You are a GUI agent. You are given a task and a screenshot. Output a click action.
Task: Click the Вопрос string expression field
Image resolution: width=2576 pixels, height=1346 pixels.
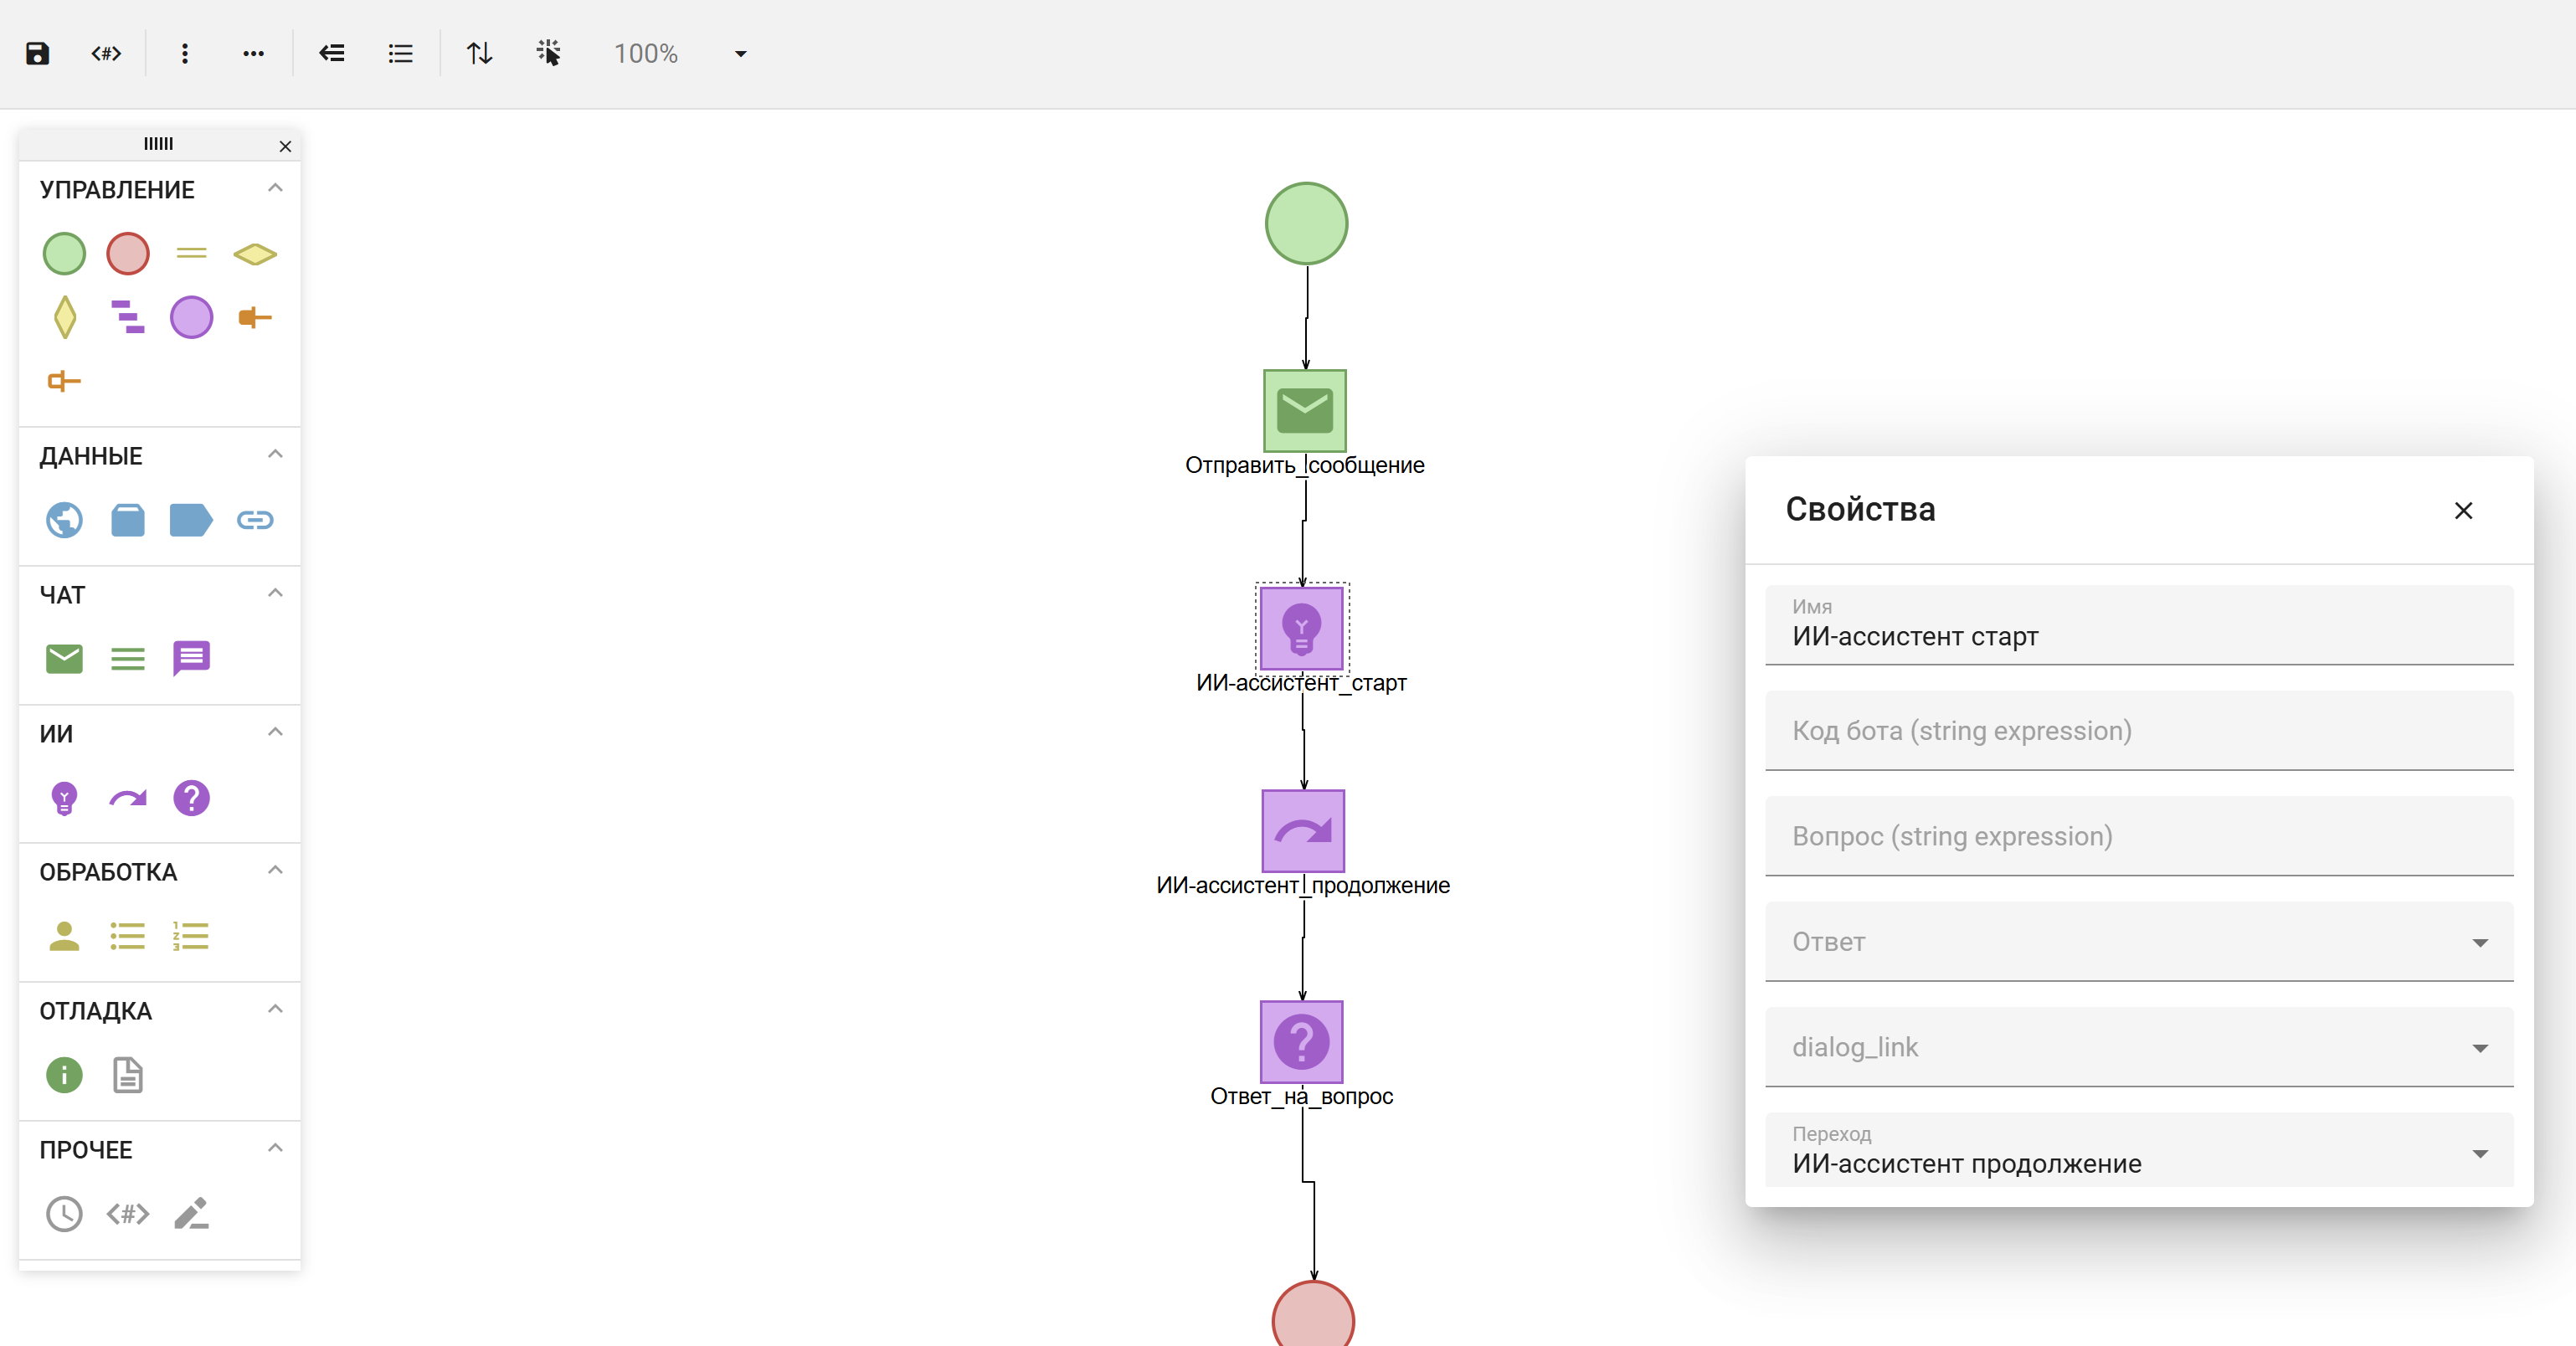(x=2138, y=836)
